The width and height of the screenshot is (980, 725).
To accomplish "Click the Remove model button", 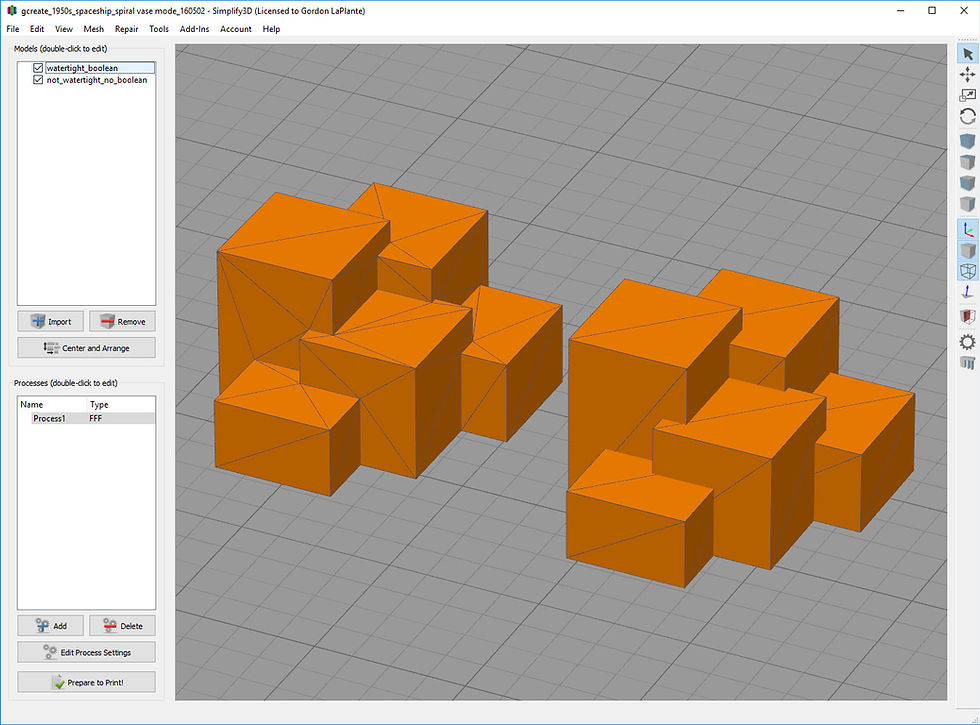I will tap(122, 321).
